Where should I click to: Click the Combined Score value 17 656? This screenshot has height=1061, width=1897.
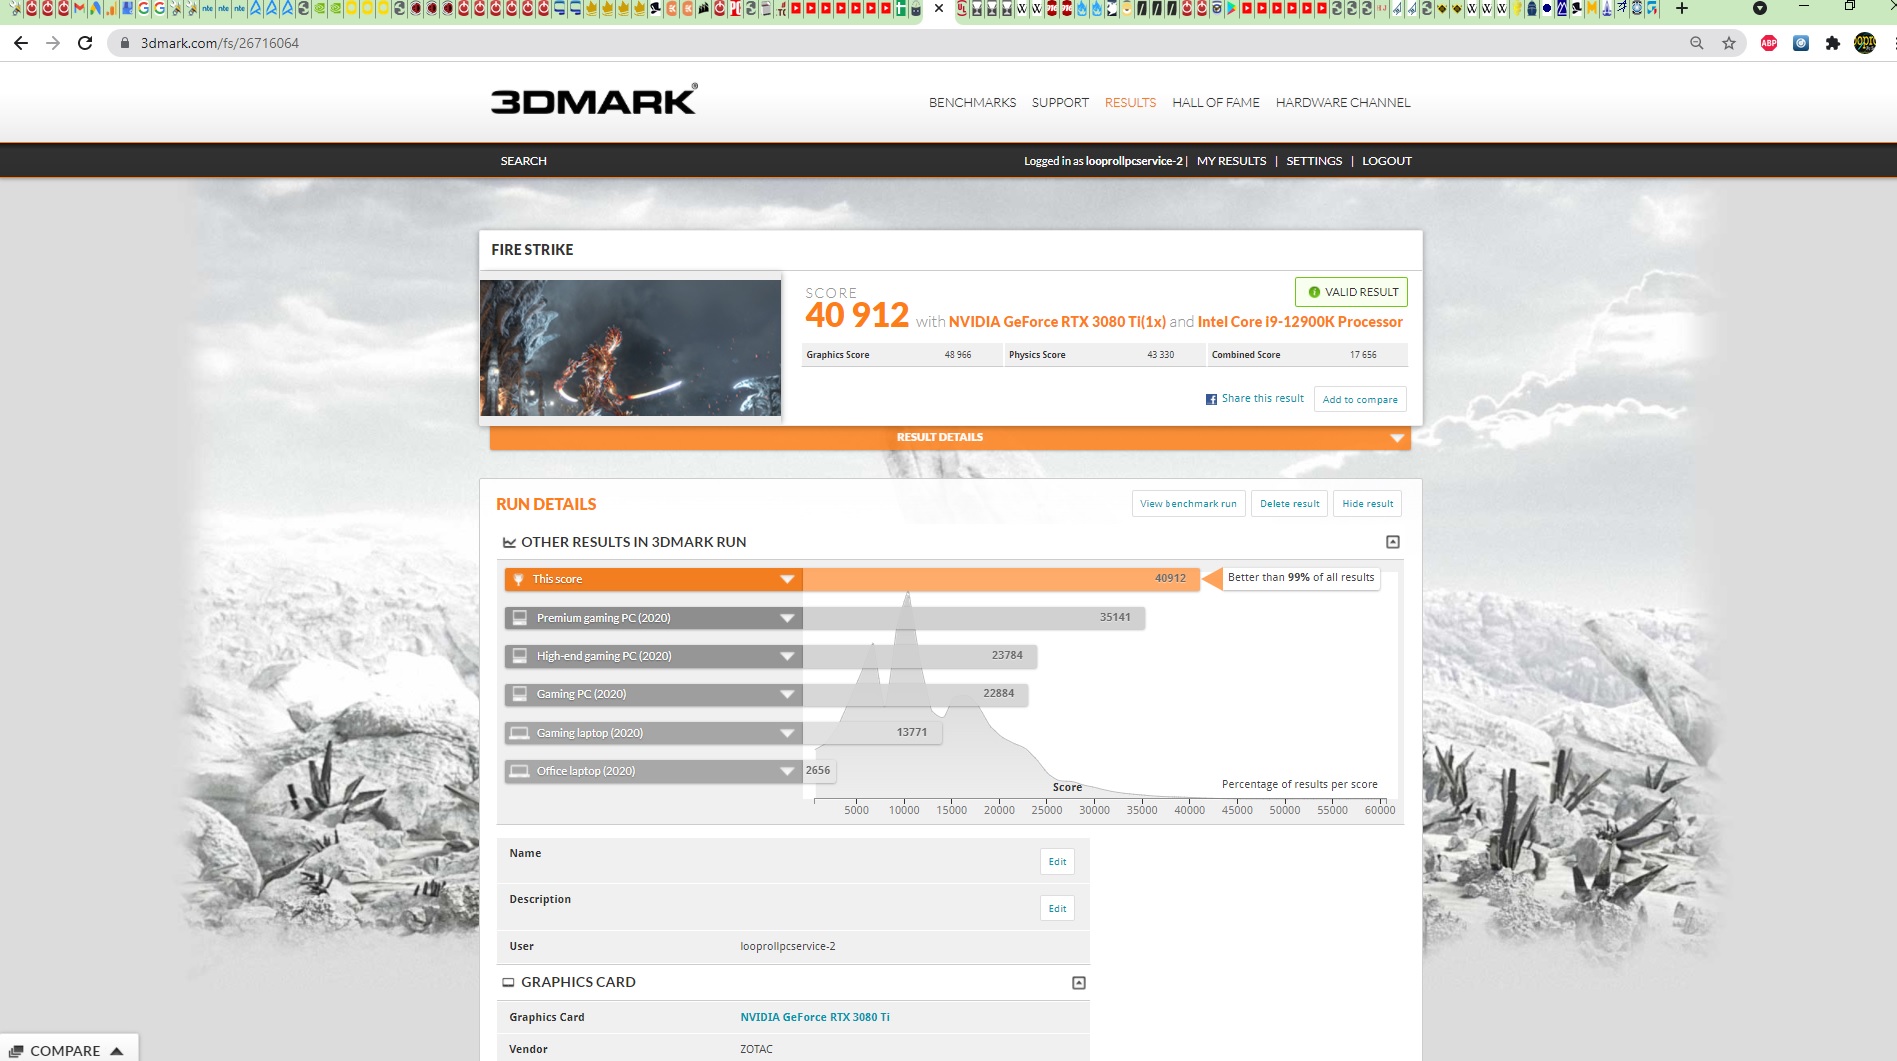point(1363,355)
